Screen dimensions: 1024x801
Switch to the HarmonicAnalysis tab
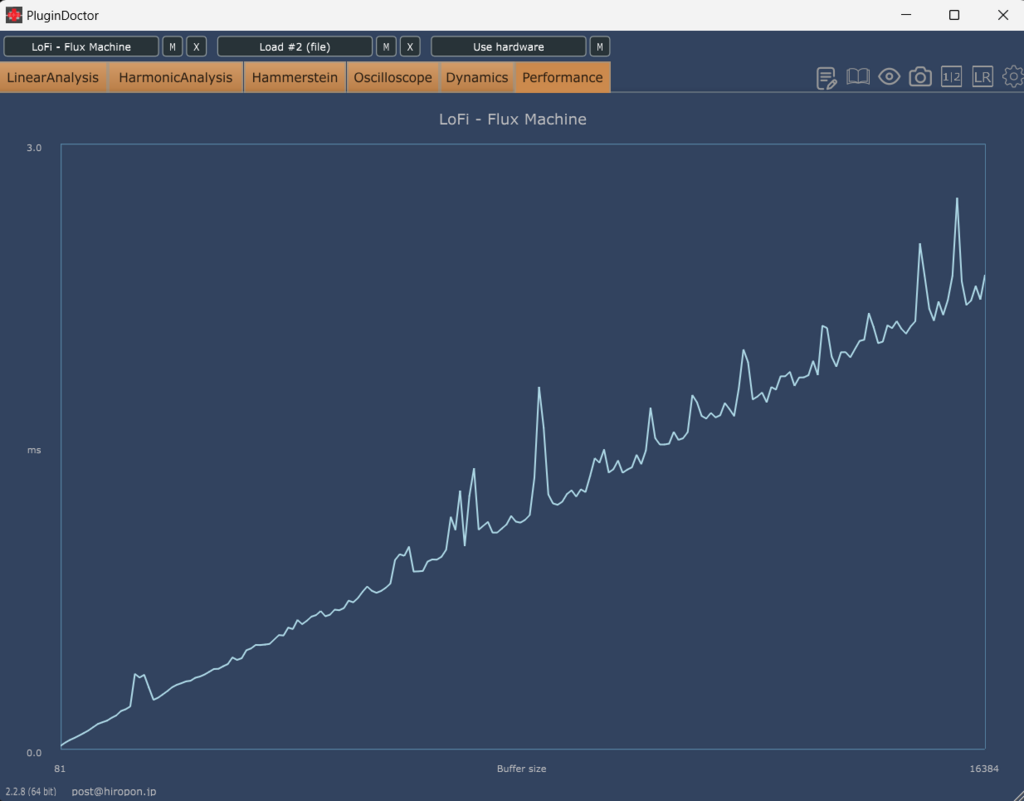[175, 78]
